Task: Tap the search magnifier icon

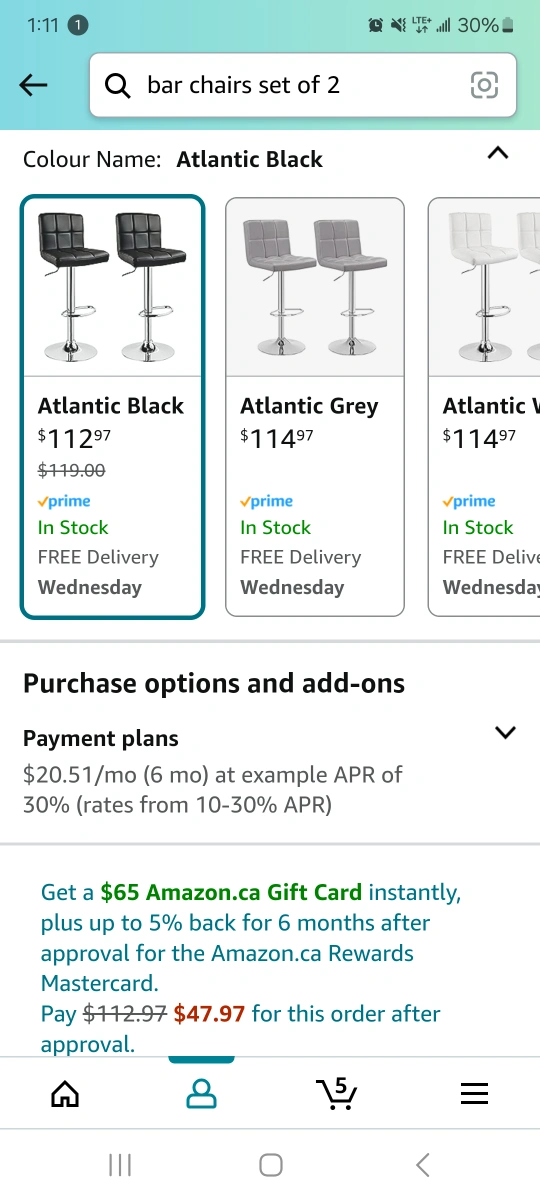Action: 118,86
